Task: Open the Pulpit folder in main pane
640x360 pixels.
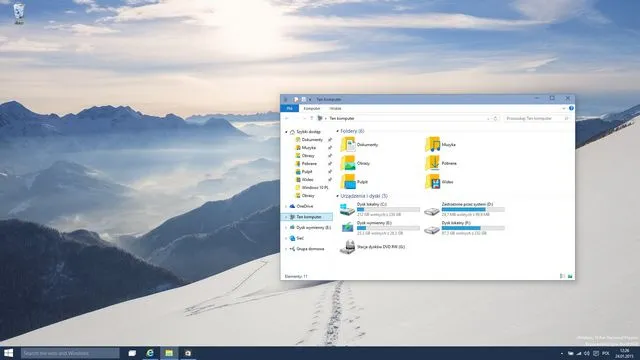Action: [354, 182]
